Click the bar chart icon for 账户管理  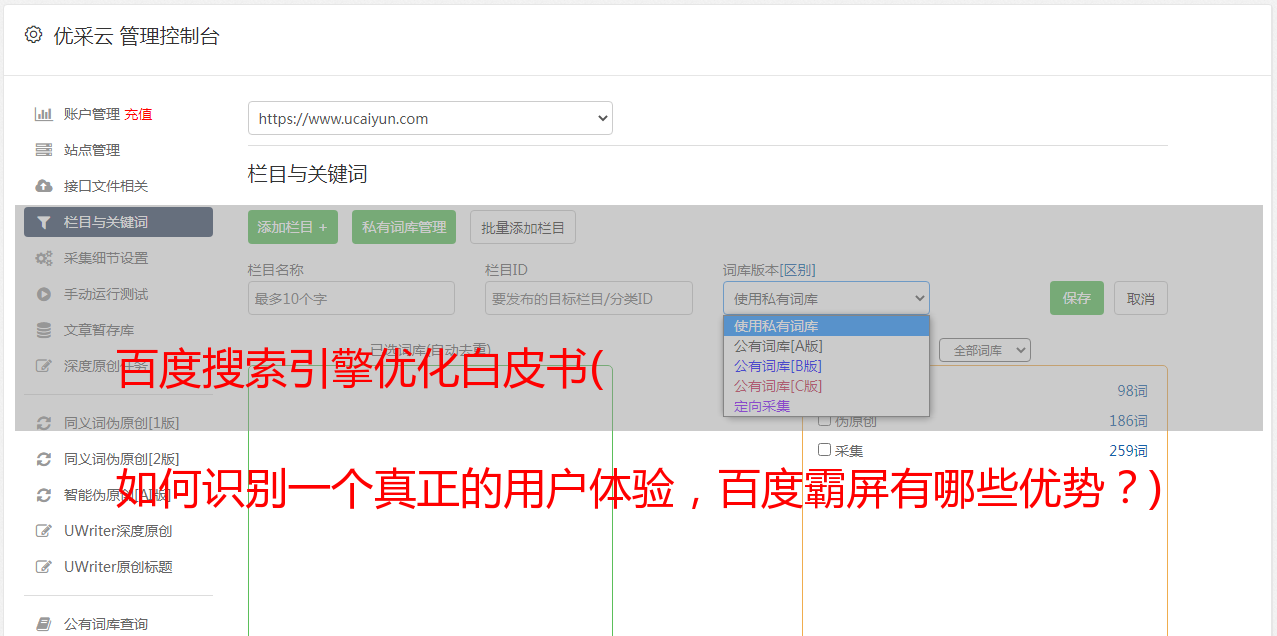(44, 114)
